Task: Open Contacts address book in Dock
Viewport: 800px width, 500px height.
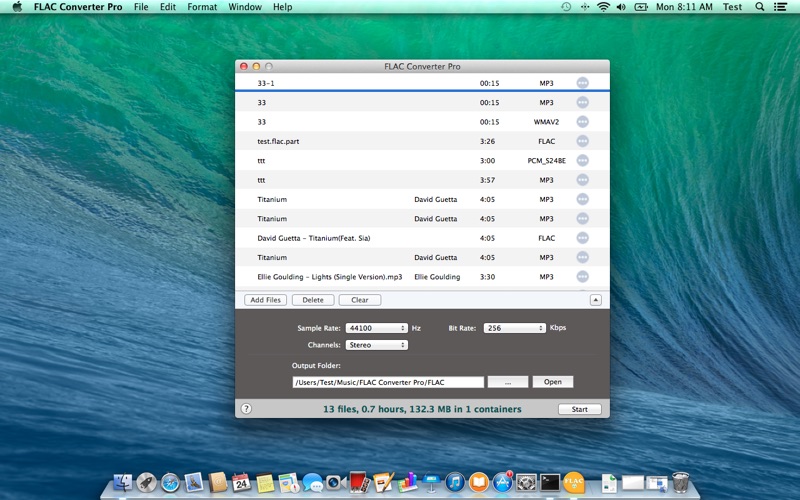Action: (218, 482)
